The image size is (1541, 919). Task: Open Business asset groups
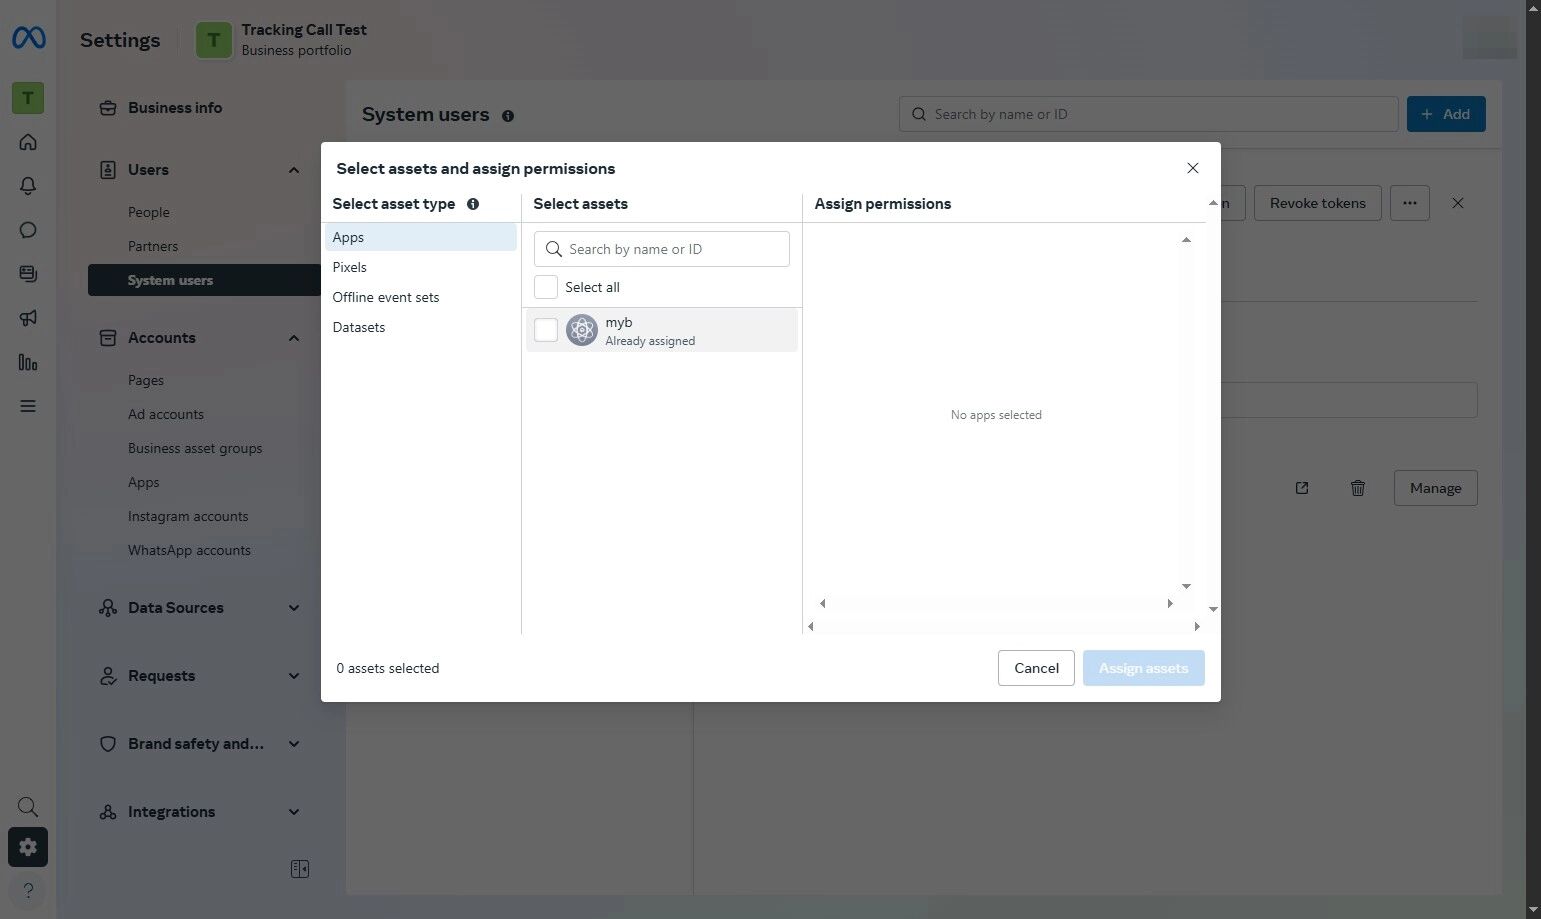195,448
